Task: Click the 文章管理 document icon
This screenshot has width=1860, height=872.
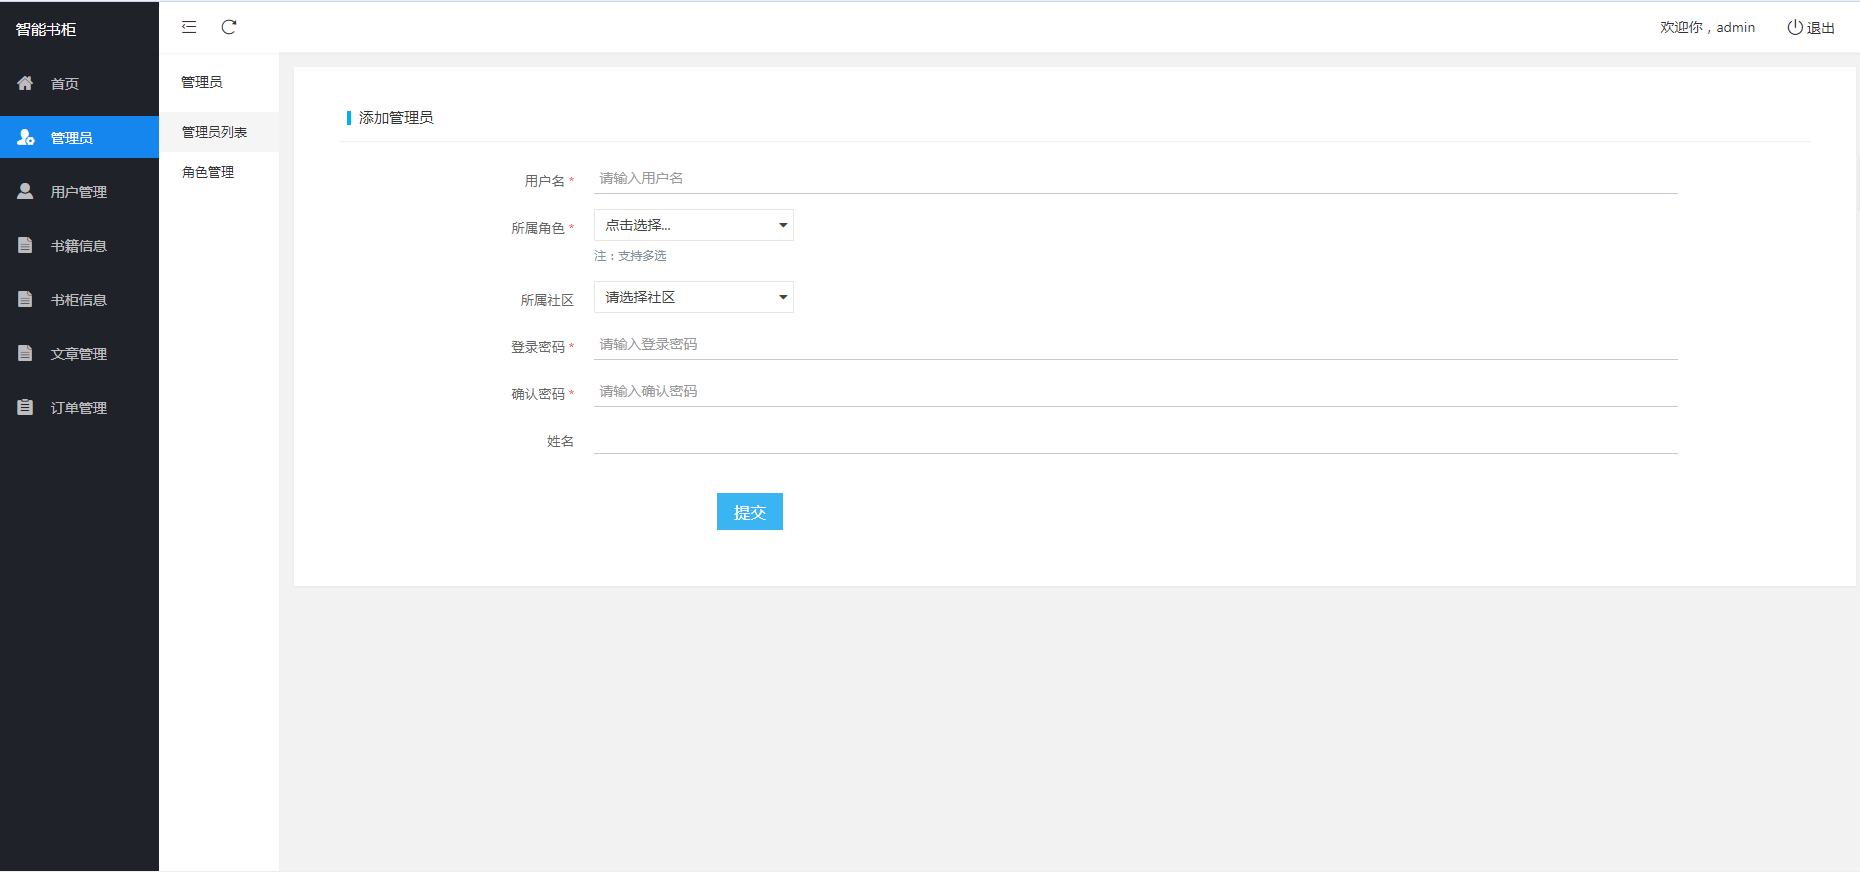Action: point(25,353)
